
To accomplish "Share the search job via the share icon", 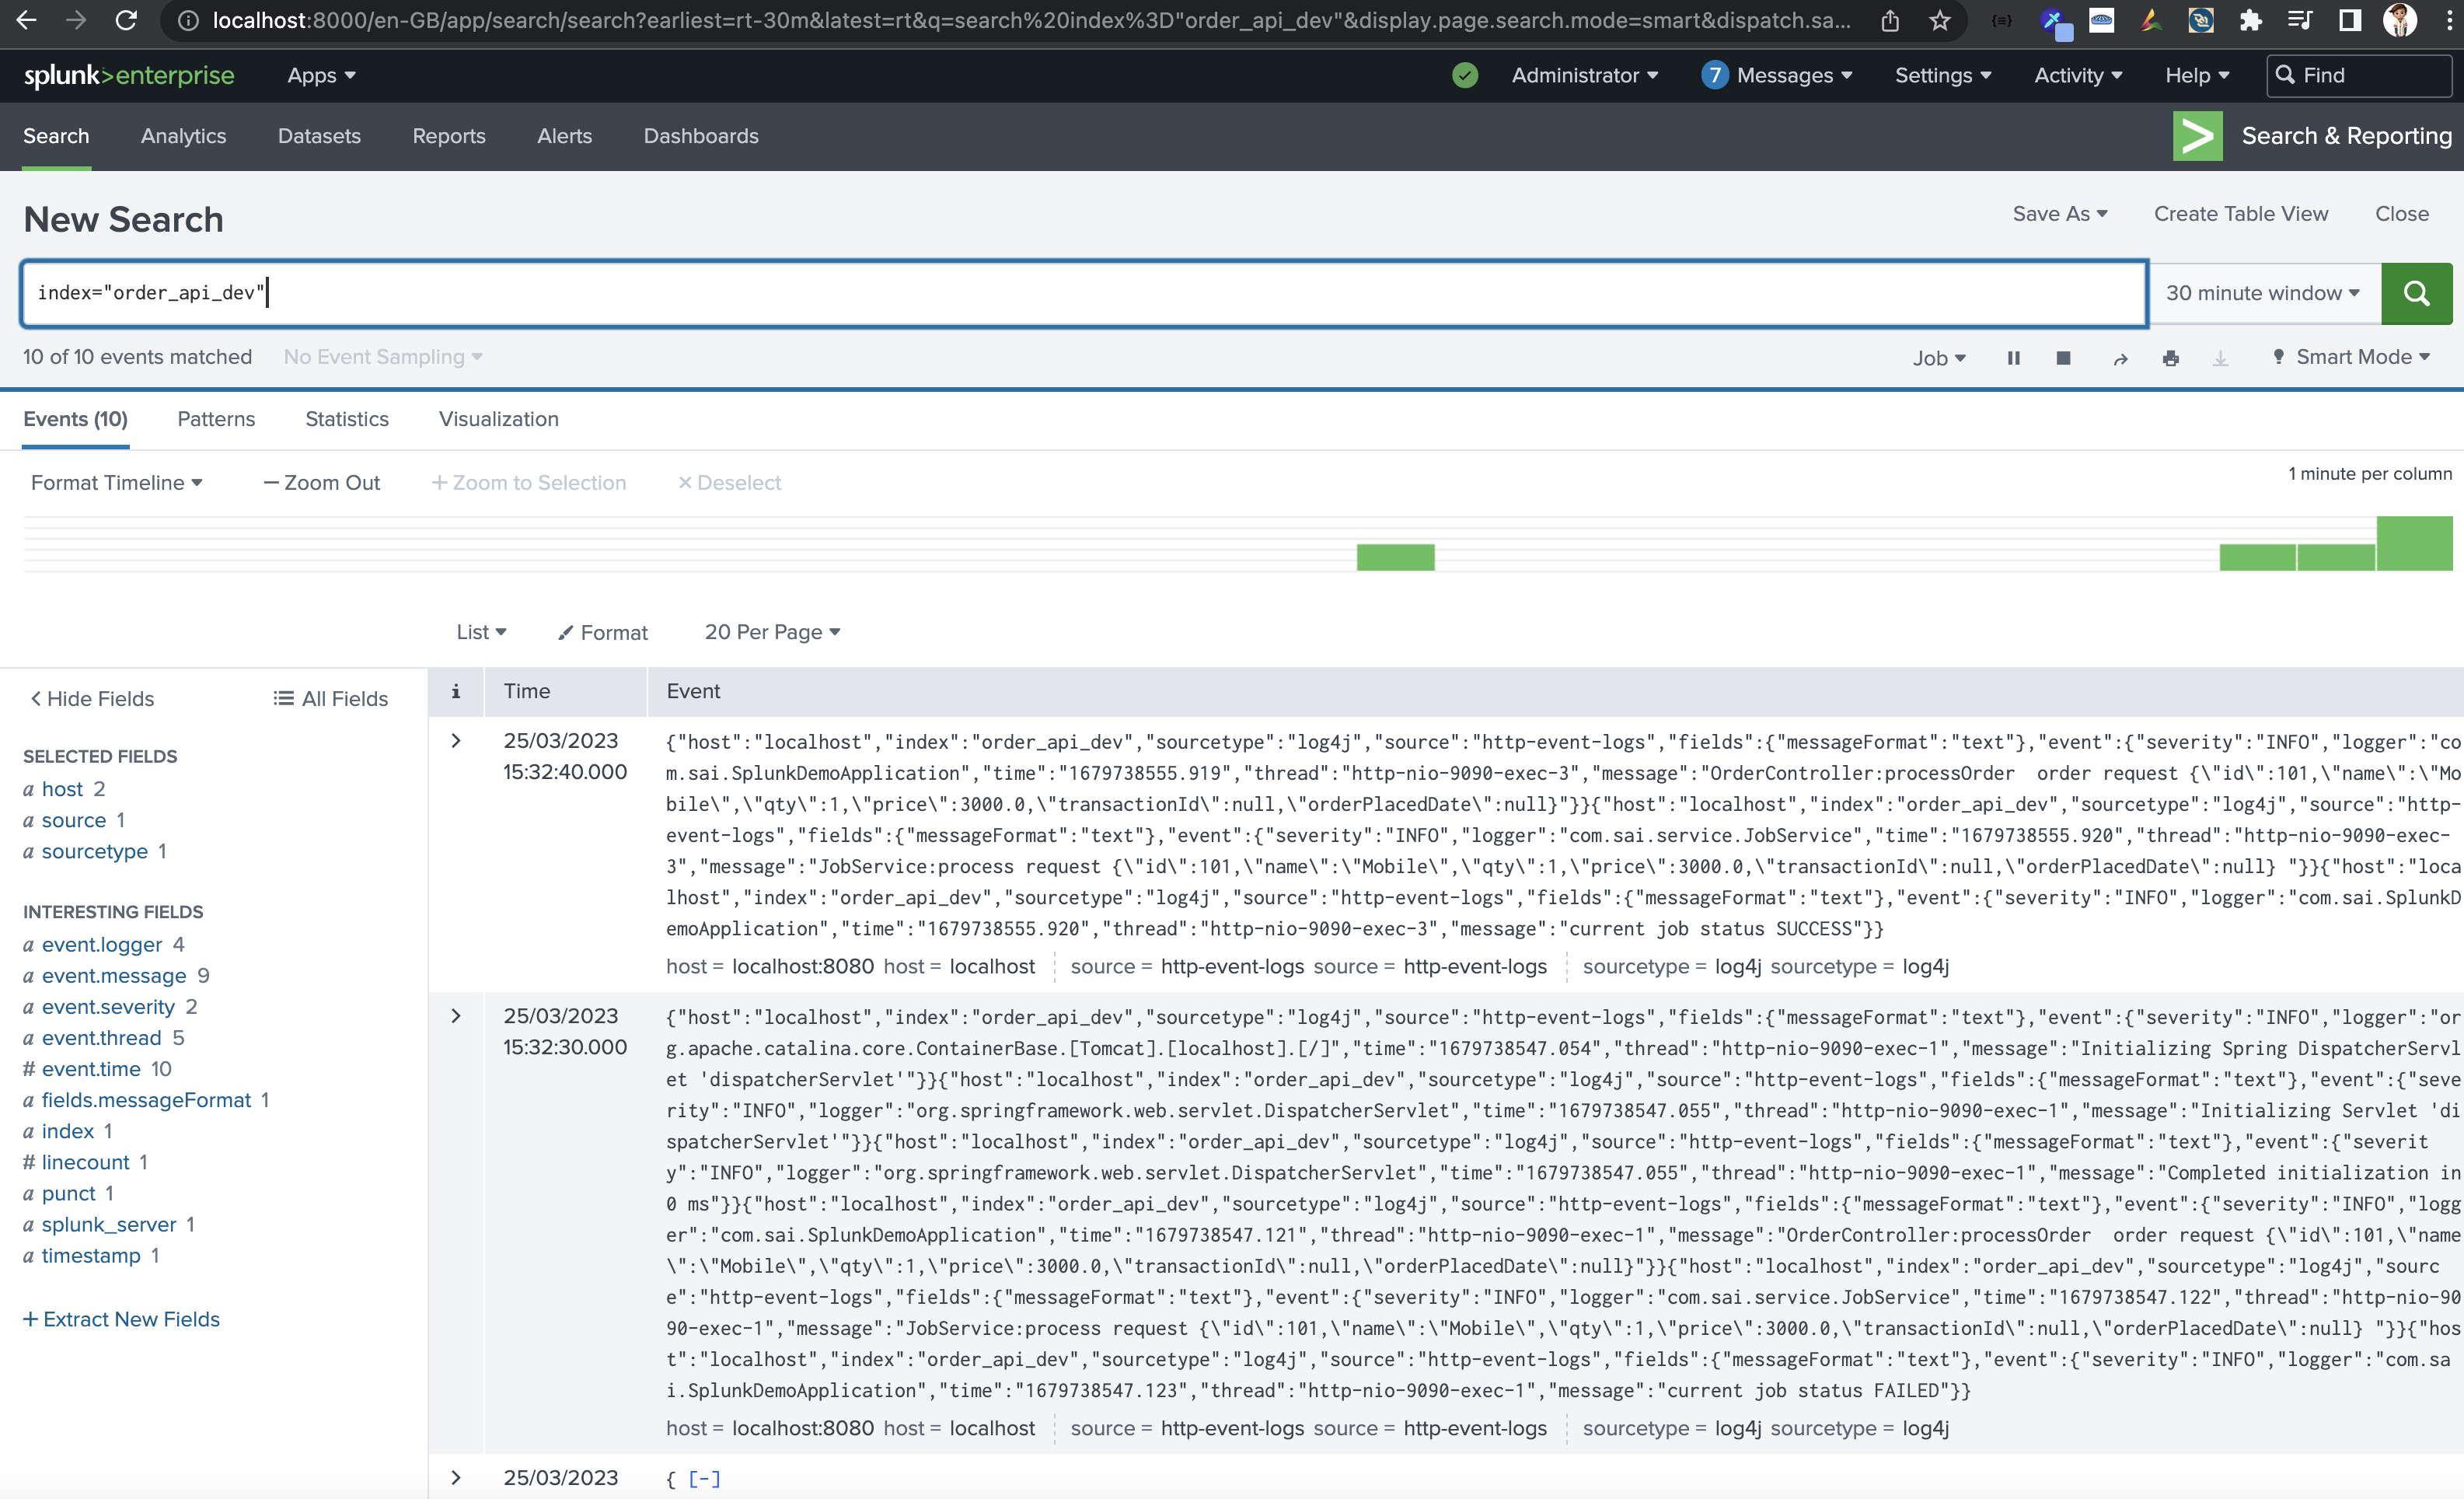I will click(x=2121, y=357).
